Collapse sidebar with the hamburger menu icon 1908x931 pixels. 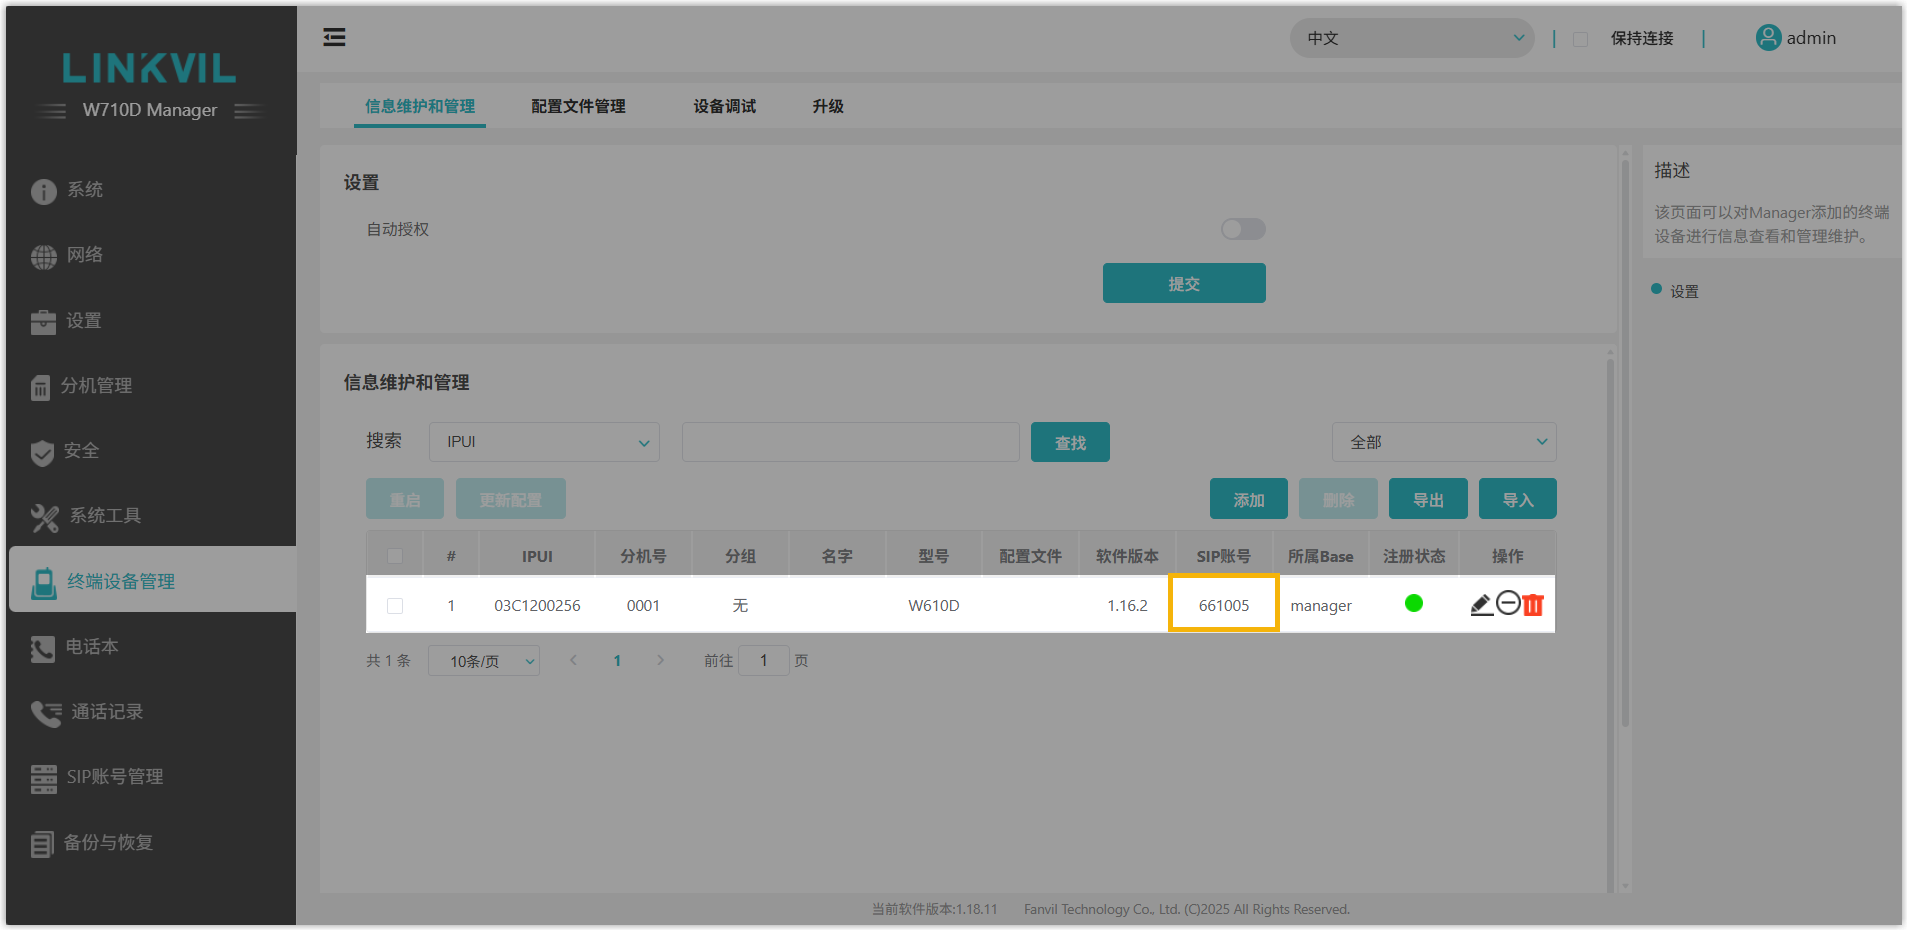pos(334,38)
